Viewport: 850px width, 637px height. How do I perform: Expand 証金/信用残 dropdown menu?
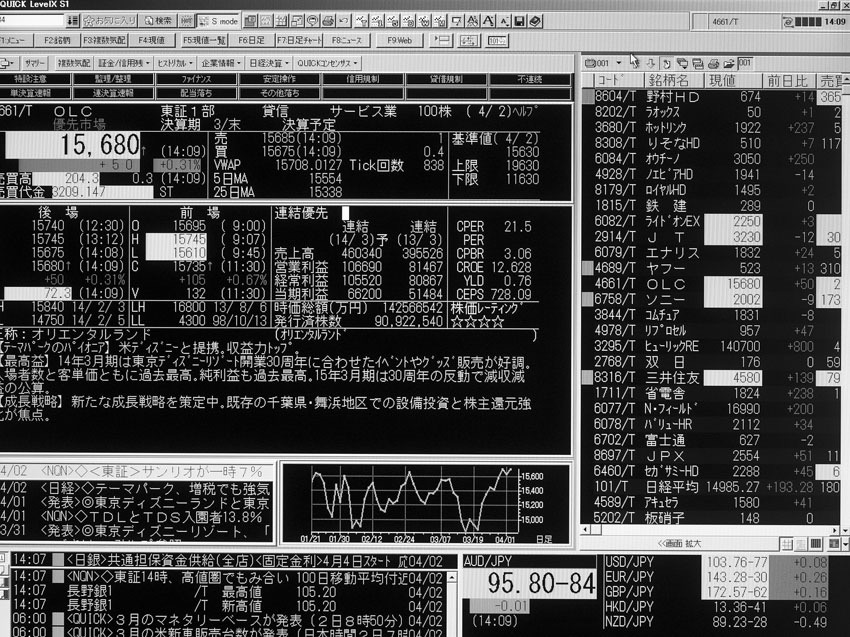click(x=124, y=63)
